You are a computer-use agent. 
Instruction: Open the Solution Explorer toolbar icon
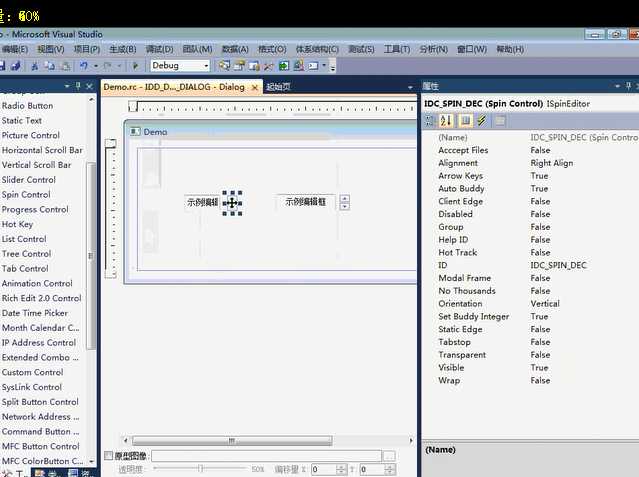224,66
